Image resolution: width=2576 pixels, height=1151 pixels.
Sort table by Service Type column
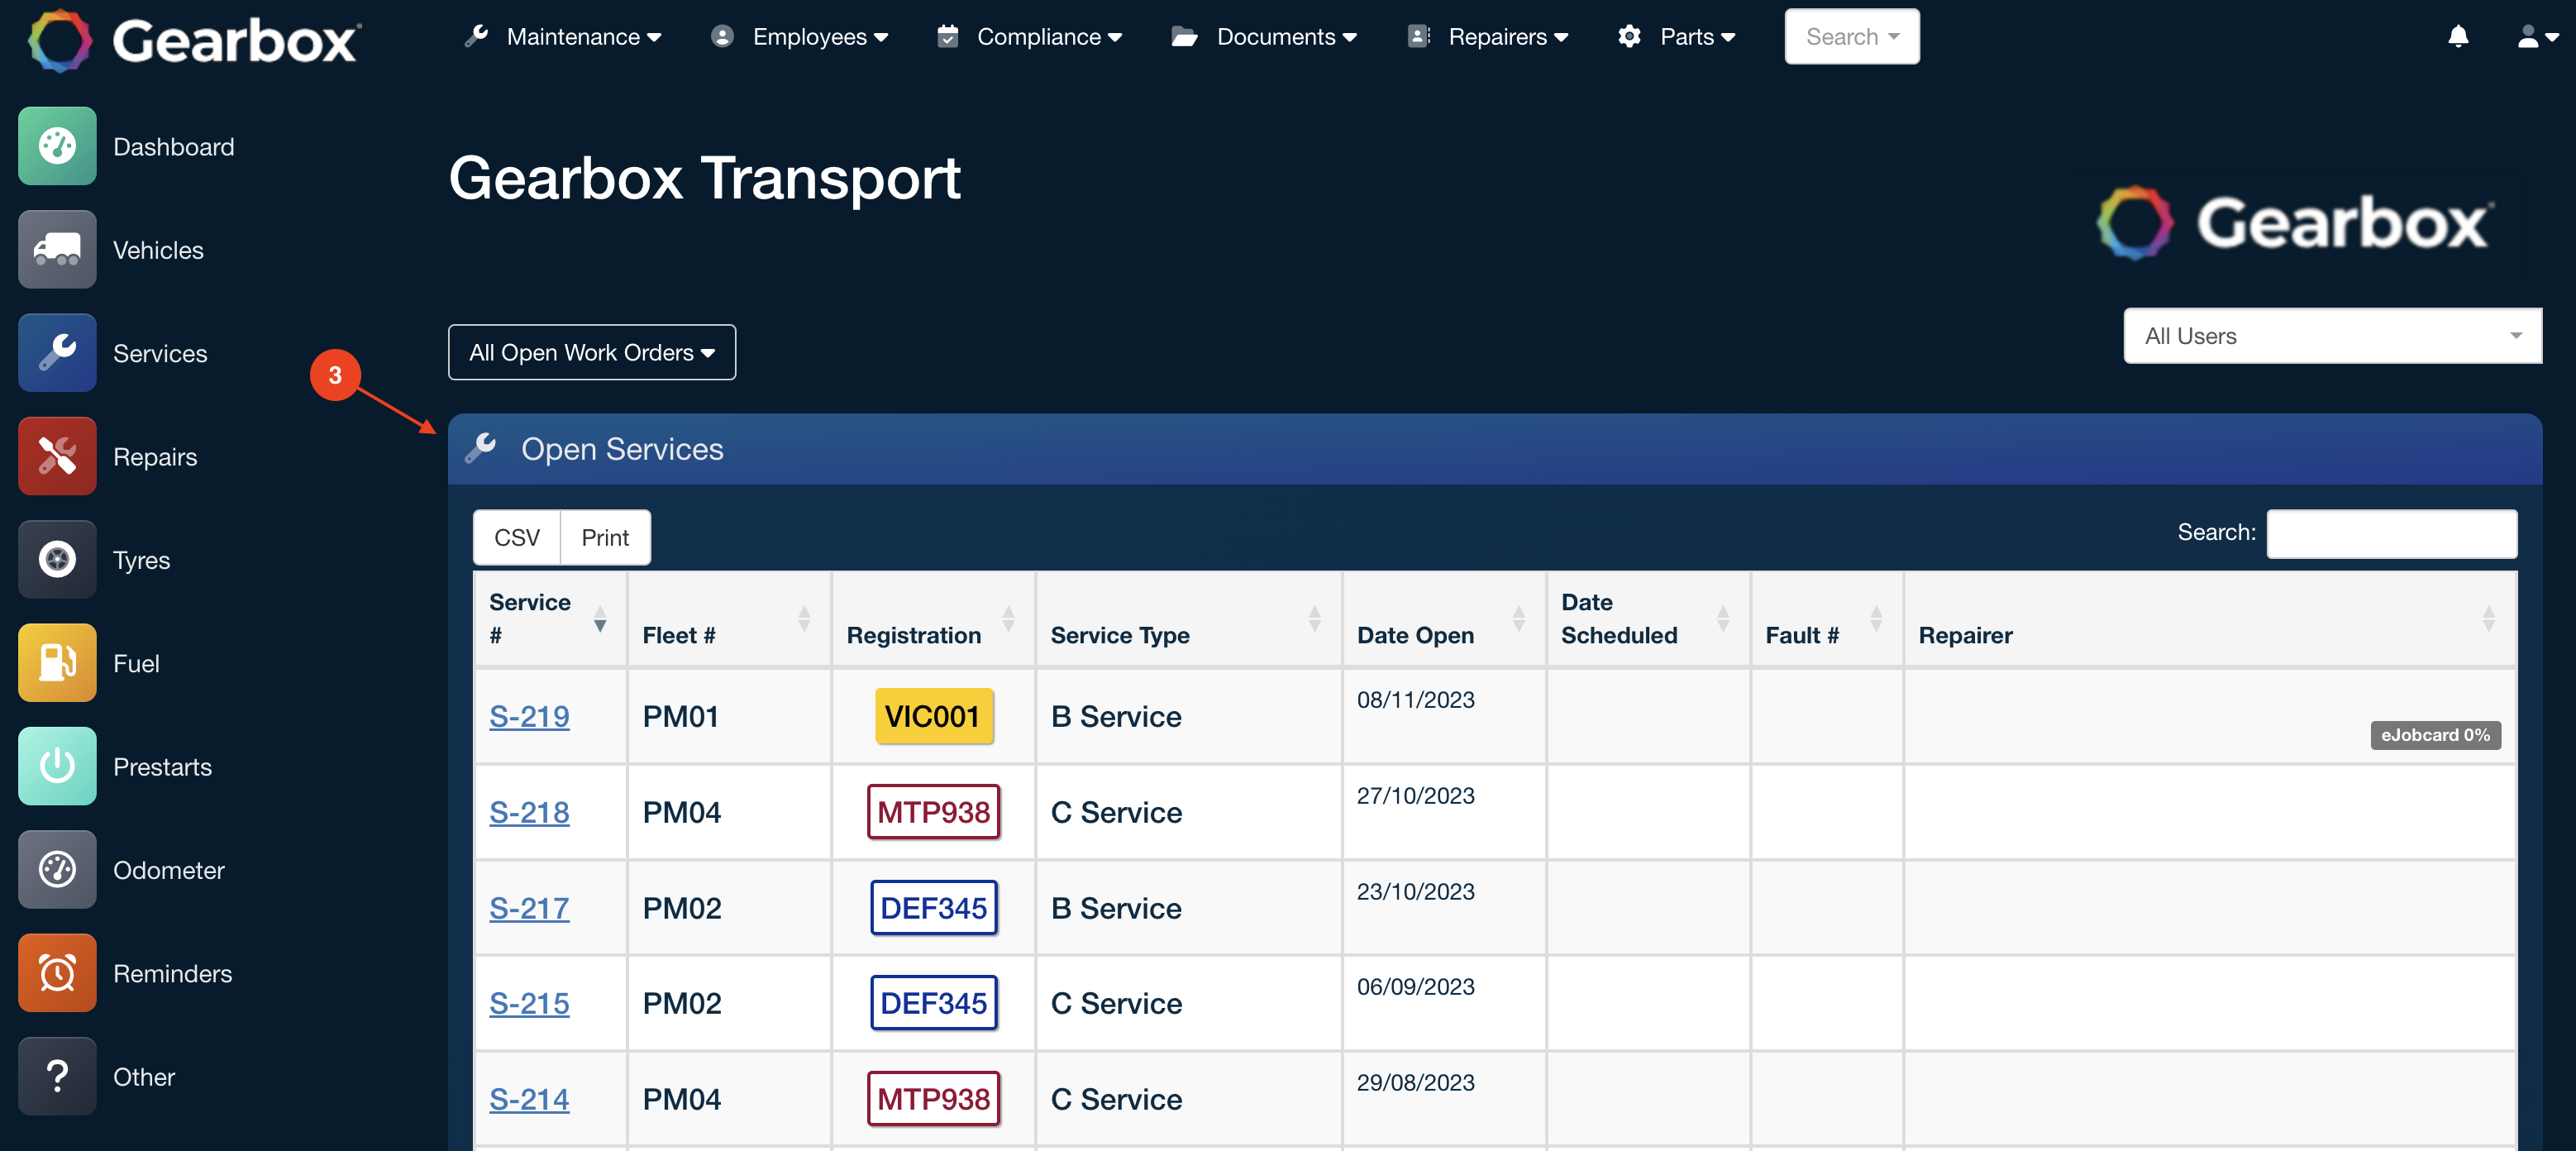pos(1189,618)
